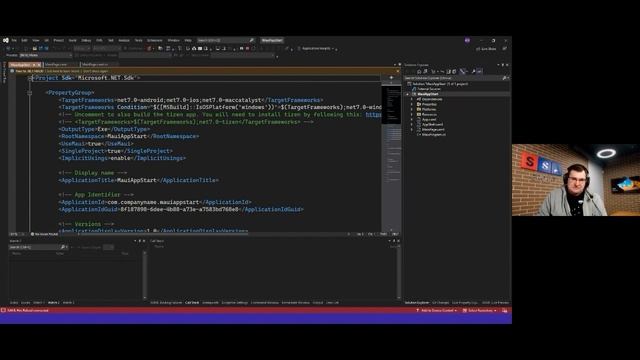Image resolution: width=640 pixels, height=360 pixels.
Task: Collapse the Project element outlining marker
Action: click(30, 78)
